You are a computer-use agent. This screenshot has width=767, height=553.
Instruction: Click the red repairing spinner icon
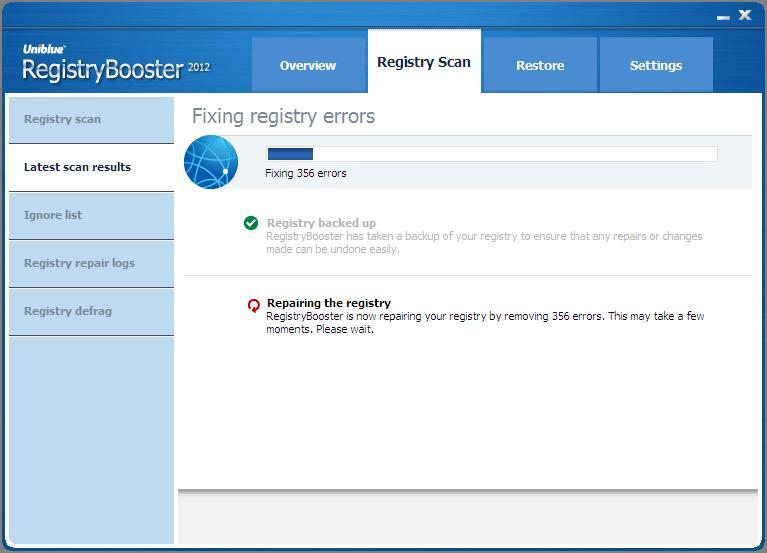pyautogui.click(x=253, y=306)
